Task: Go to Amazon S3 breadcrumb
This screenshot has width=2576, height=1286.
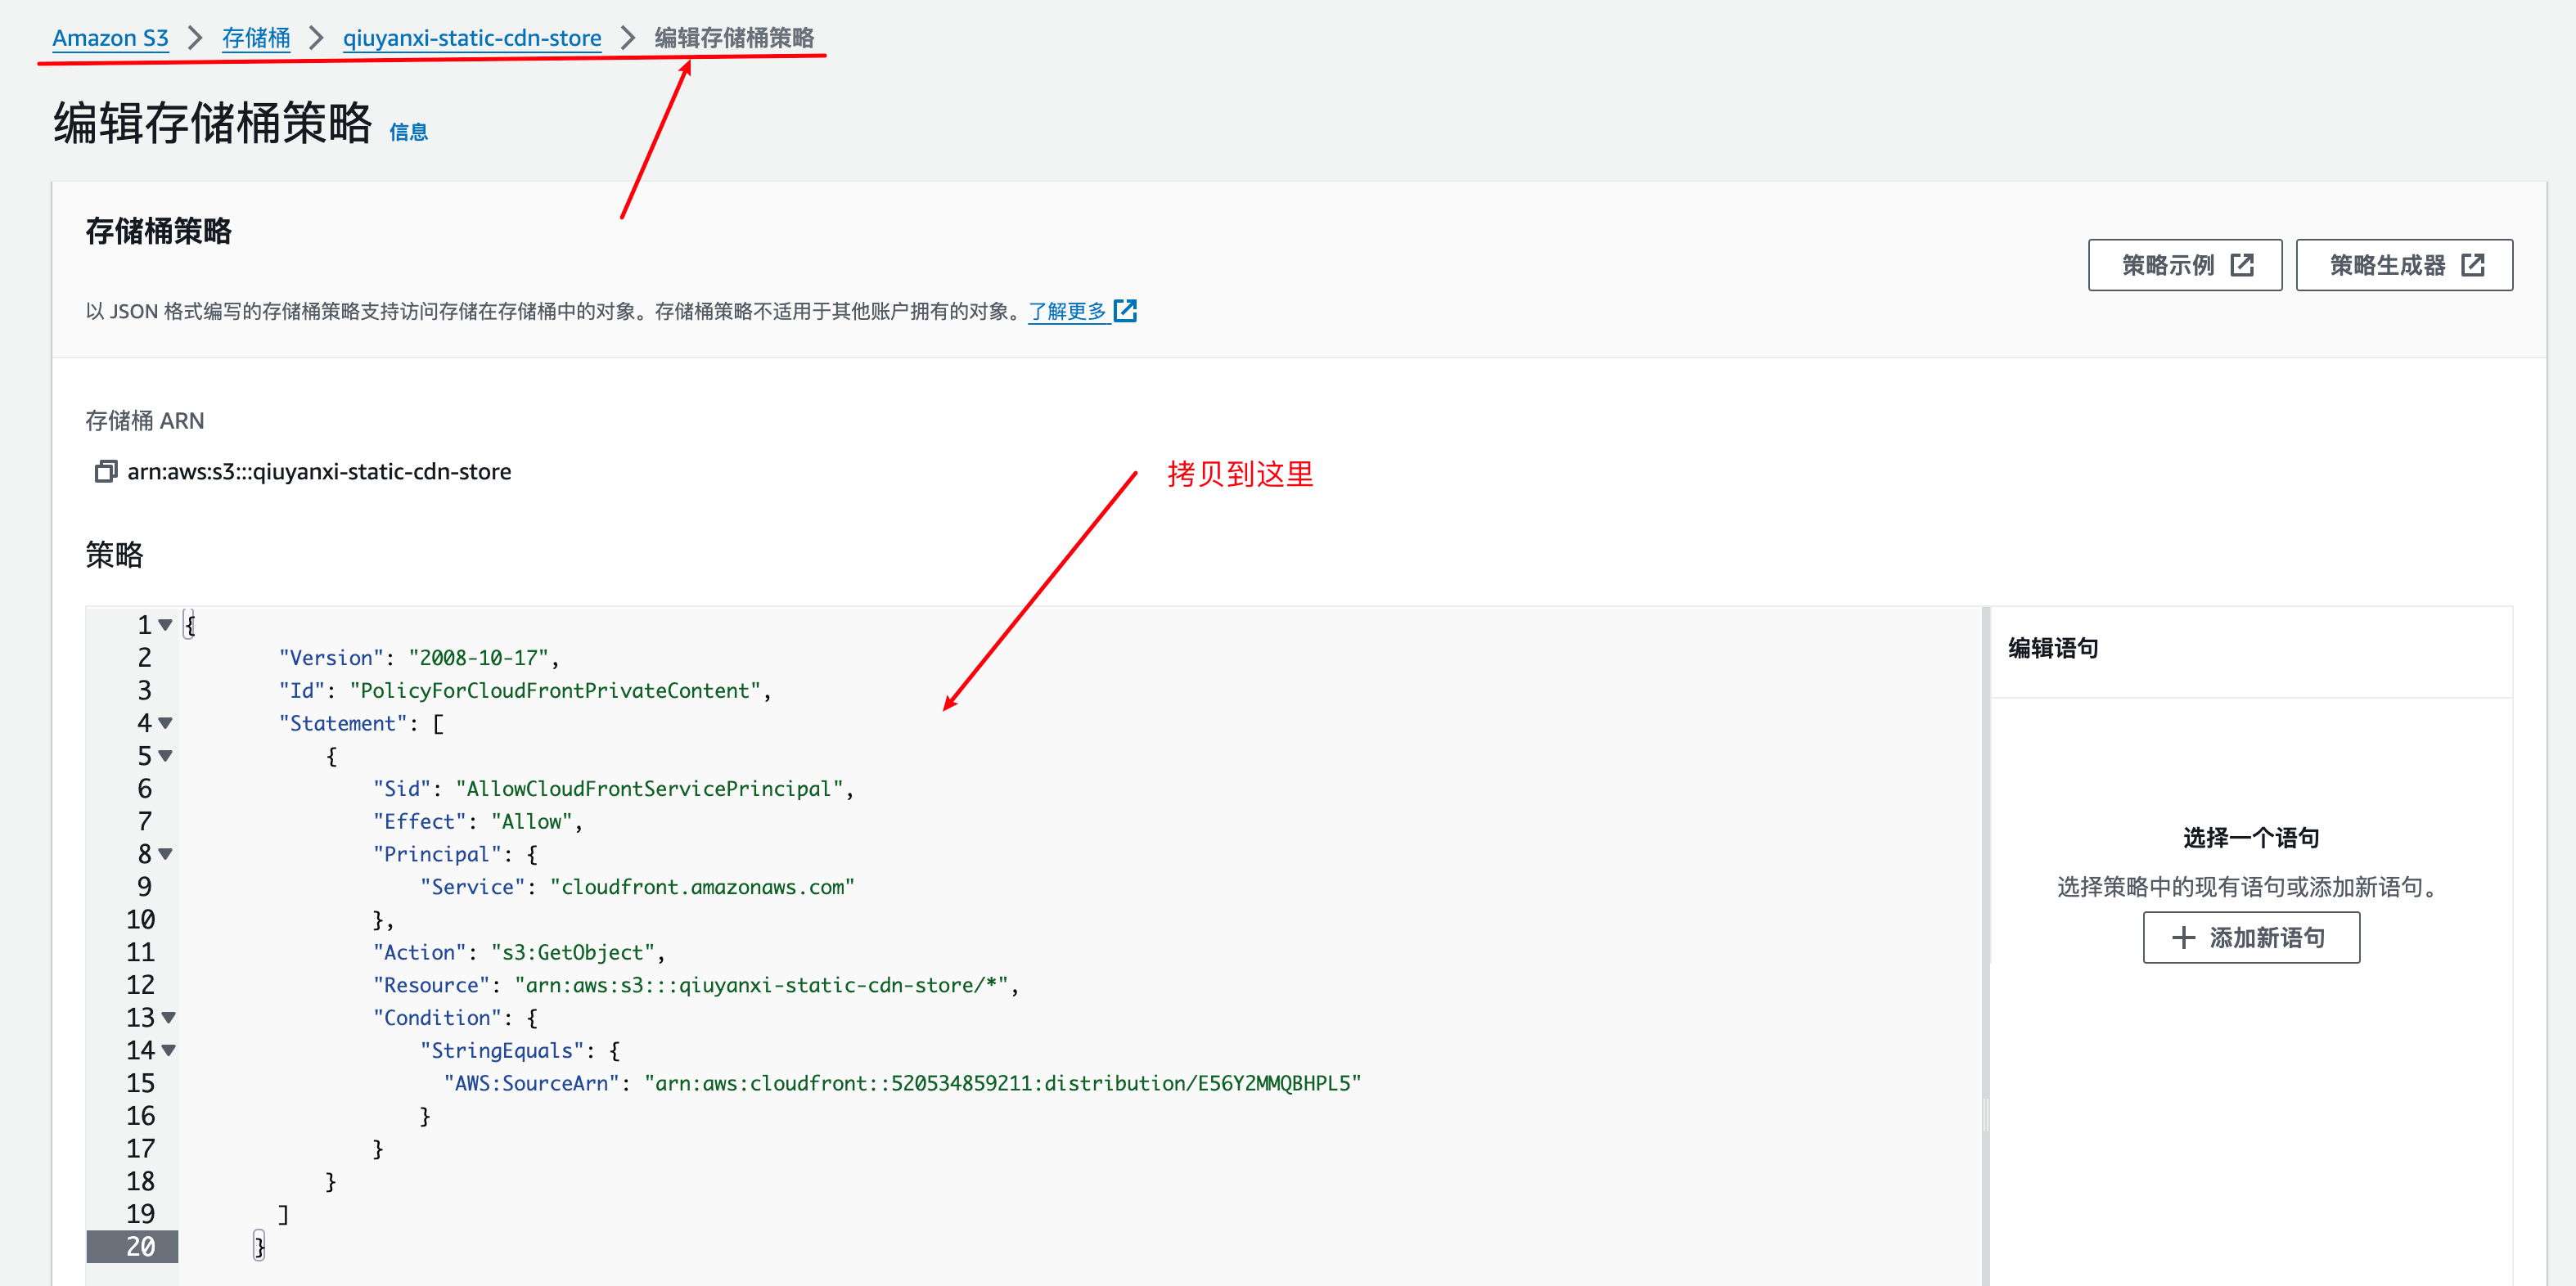Action: (x=110, y=38)
